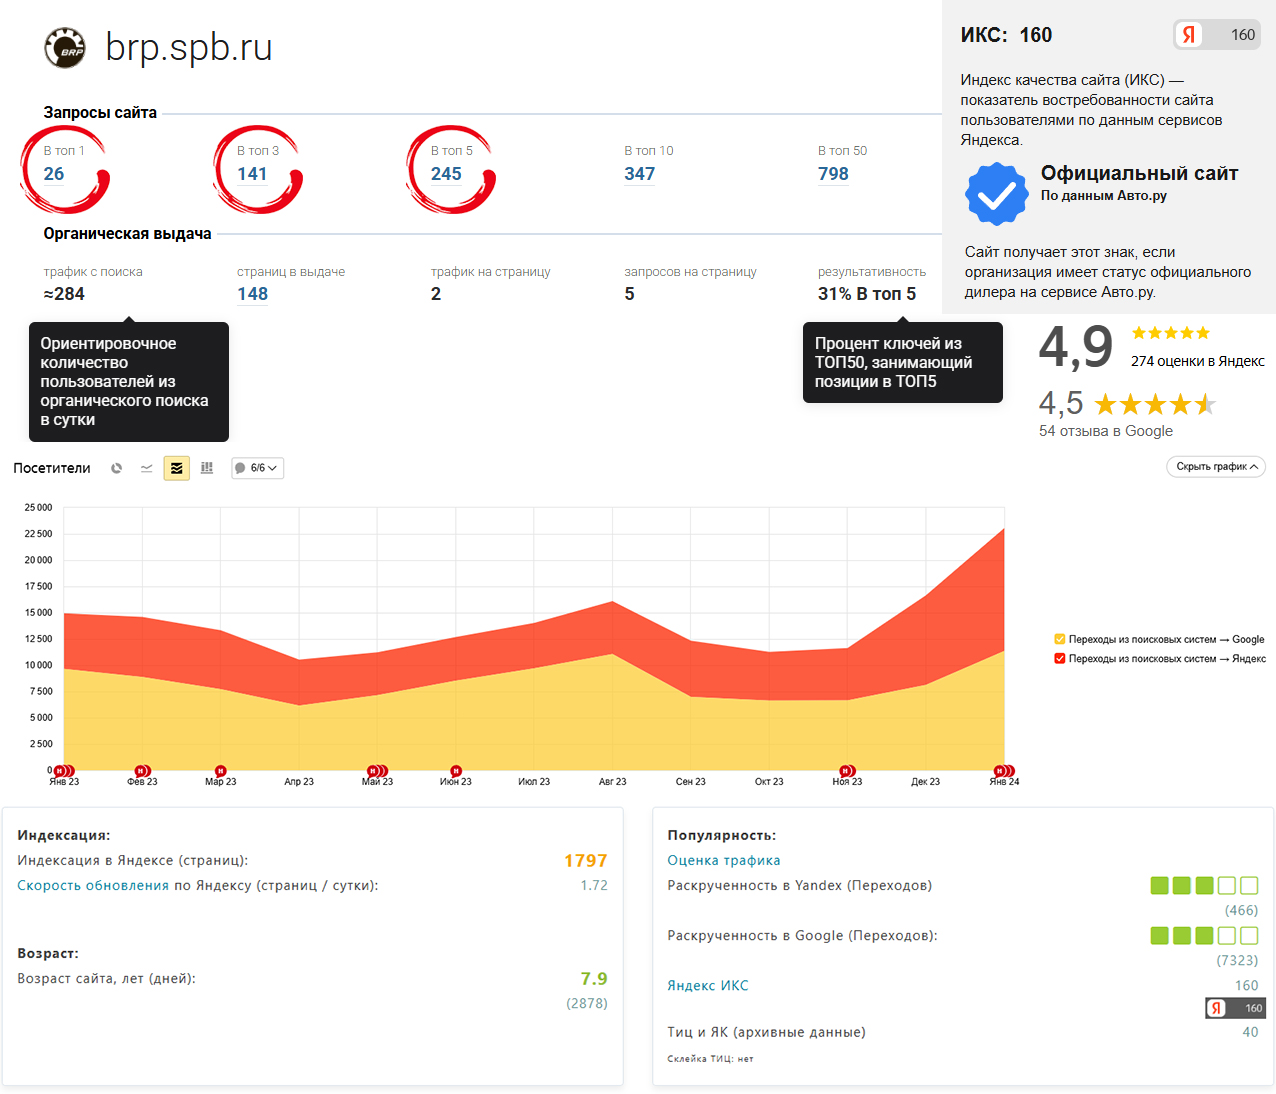Click the 31% В топ 5 result
Screen dimensions: 1276x1094
click(x=867, y=294)
